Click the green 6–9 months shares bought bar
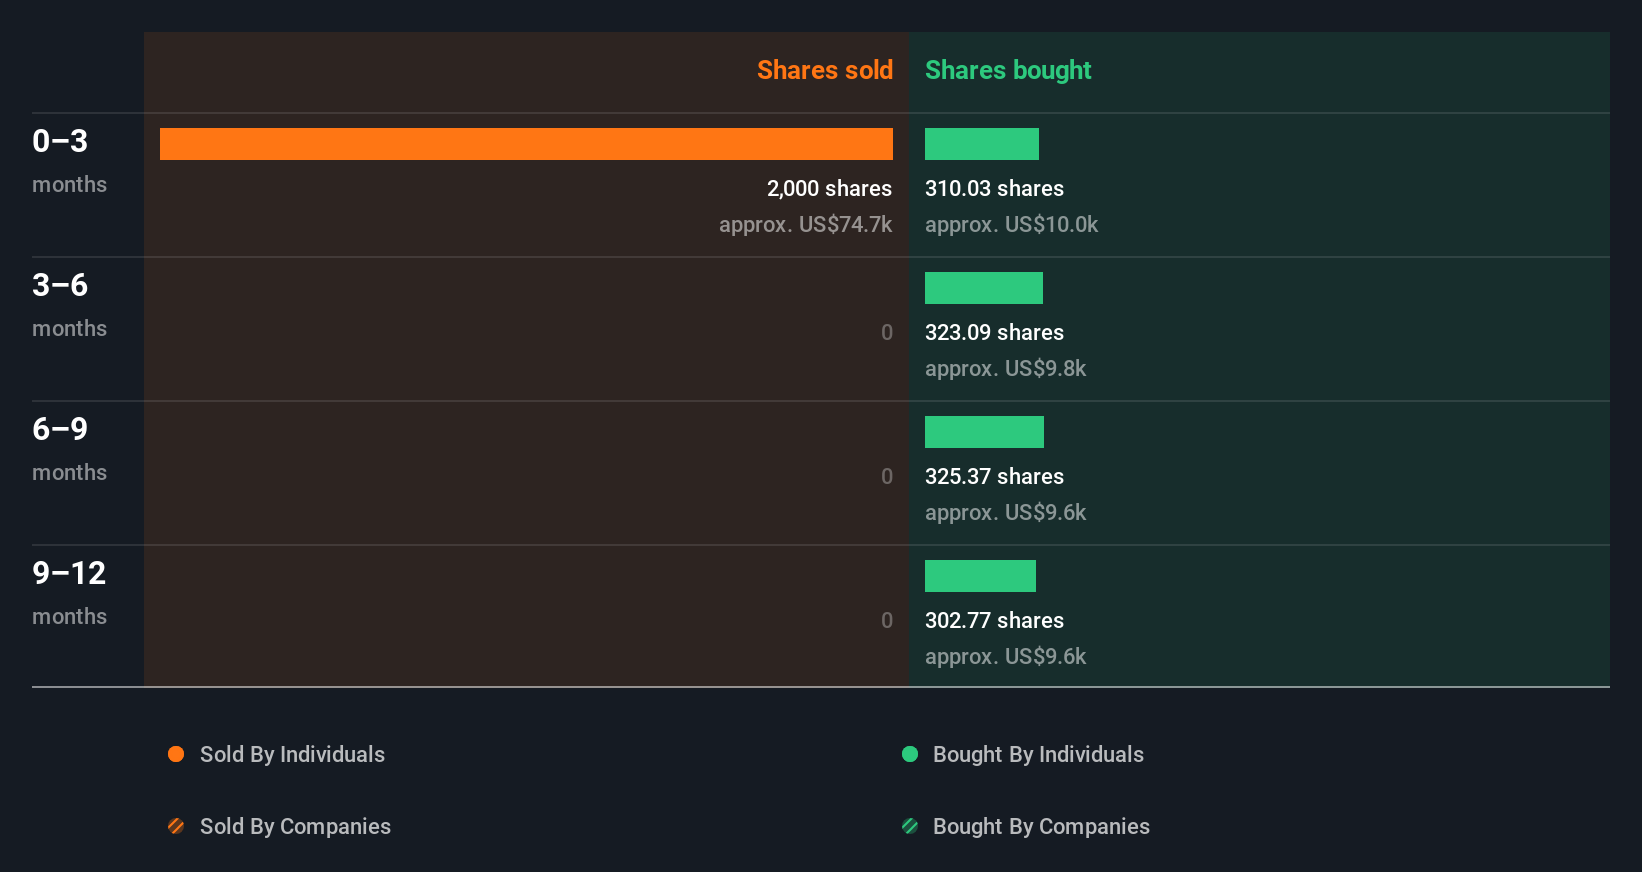Viewport: 1642px width, 872px height. tap(984, 432)
